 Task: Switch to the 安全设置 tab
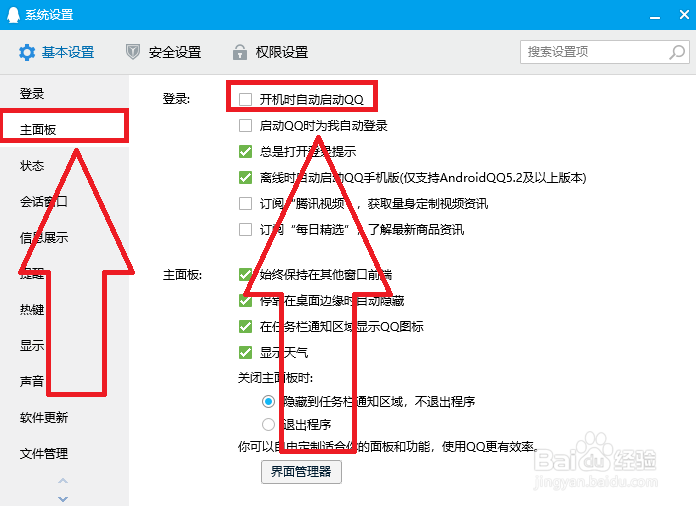pos(163,52)
